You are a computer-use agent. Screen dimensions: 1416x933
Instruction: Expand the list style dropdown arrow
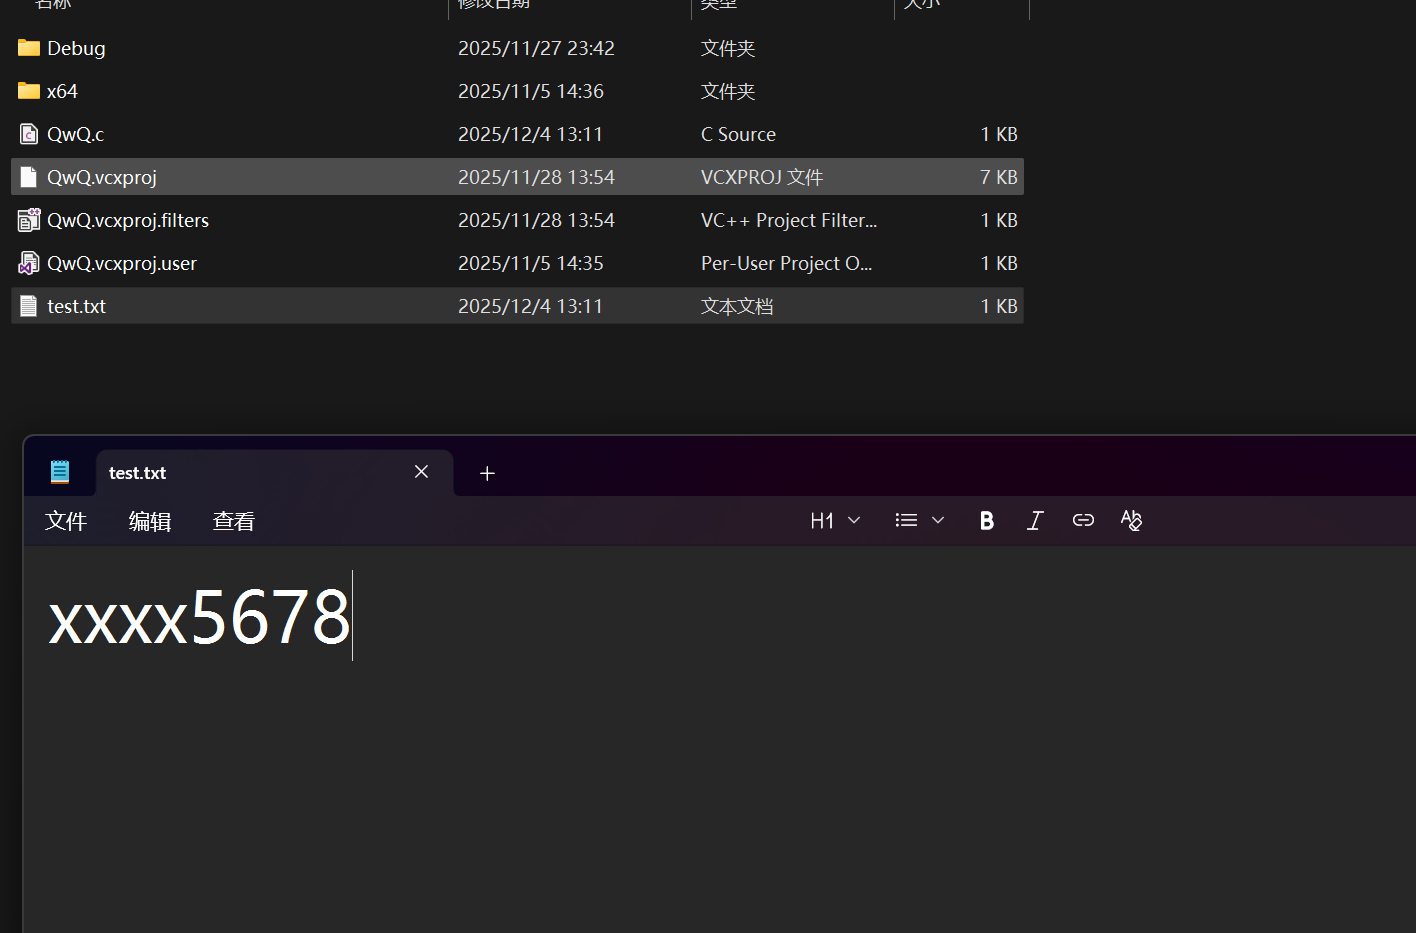pos(938,520)
